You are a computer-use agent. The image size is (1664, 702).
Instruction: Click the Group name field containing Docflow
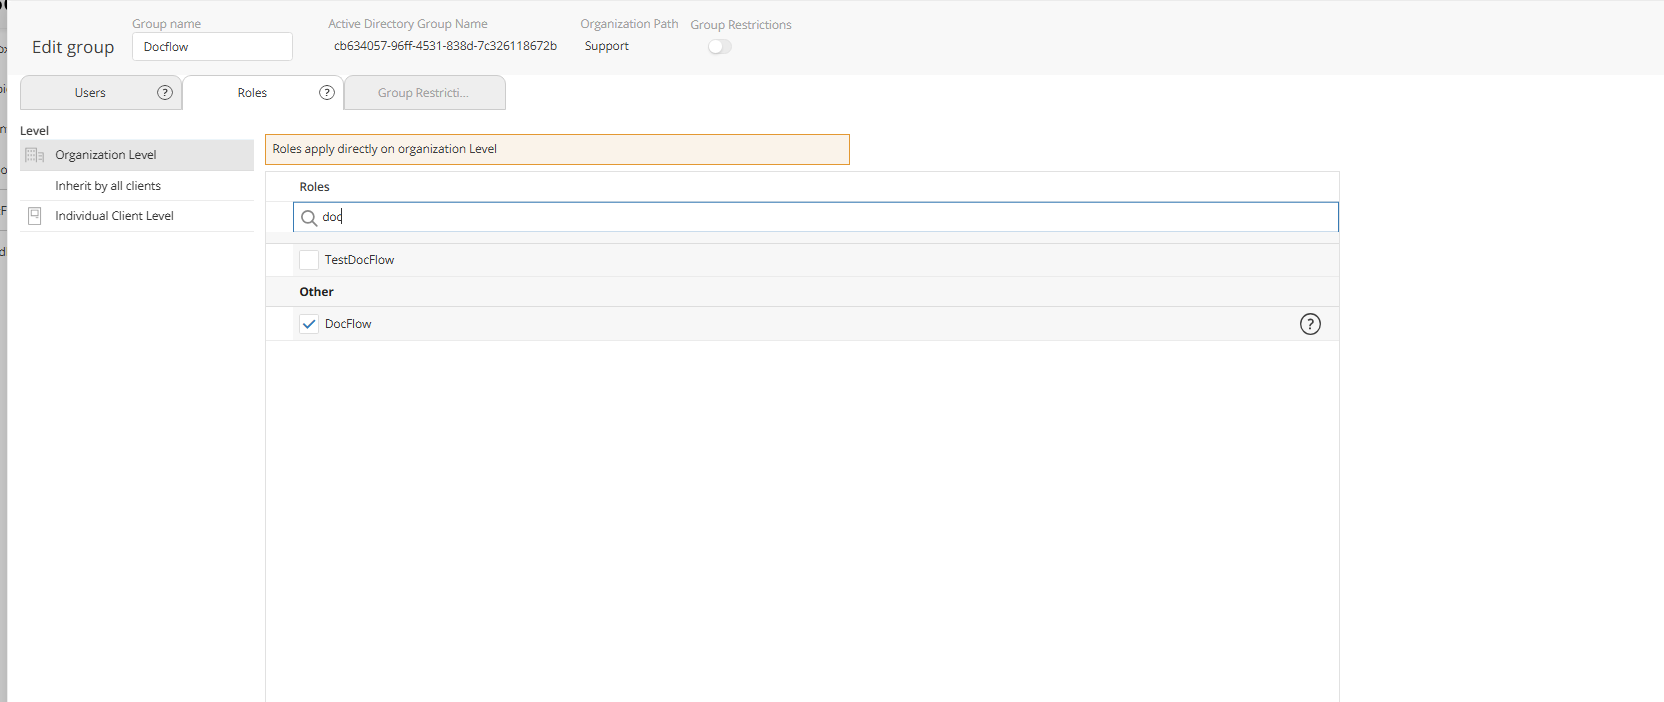tap(212, 47)
